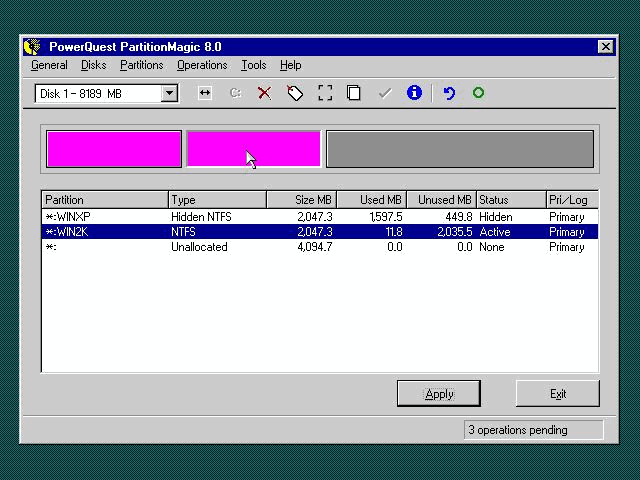The width and height of the screenshot is (640, 480).
Task: Select the first magenta partition block
Action: click(x=114, y=149)
